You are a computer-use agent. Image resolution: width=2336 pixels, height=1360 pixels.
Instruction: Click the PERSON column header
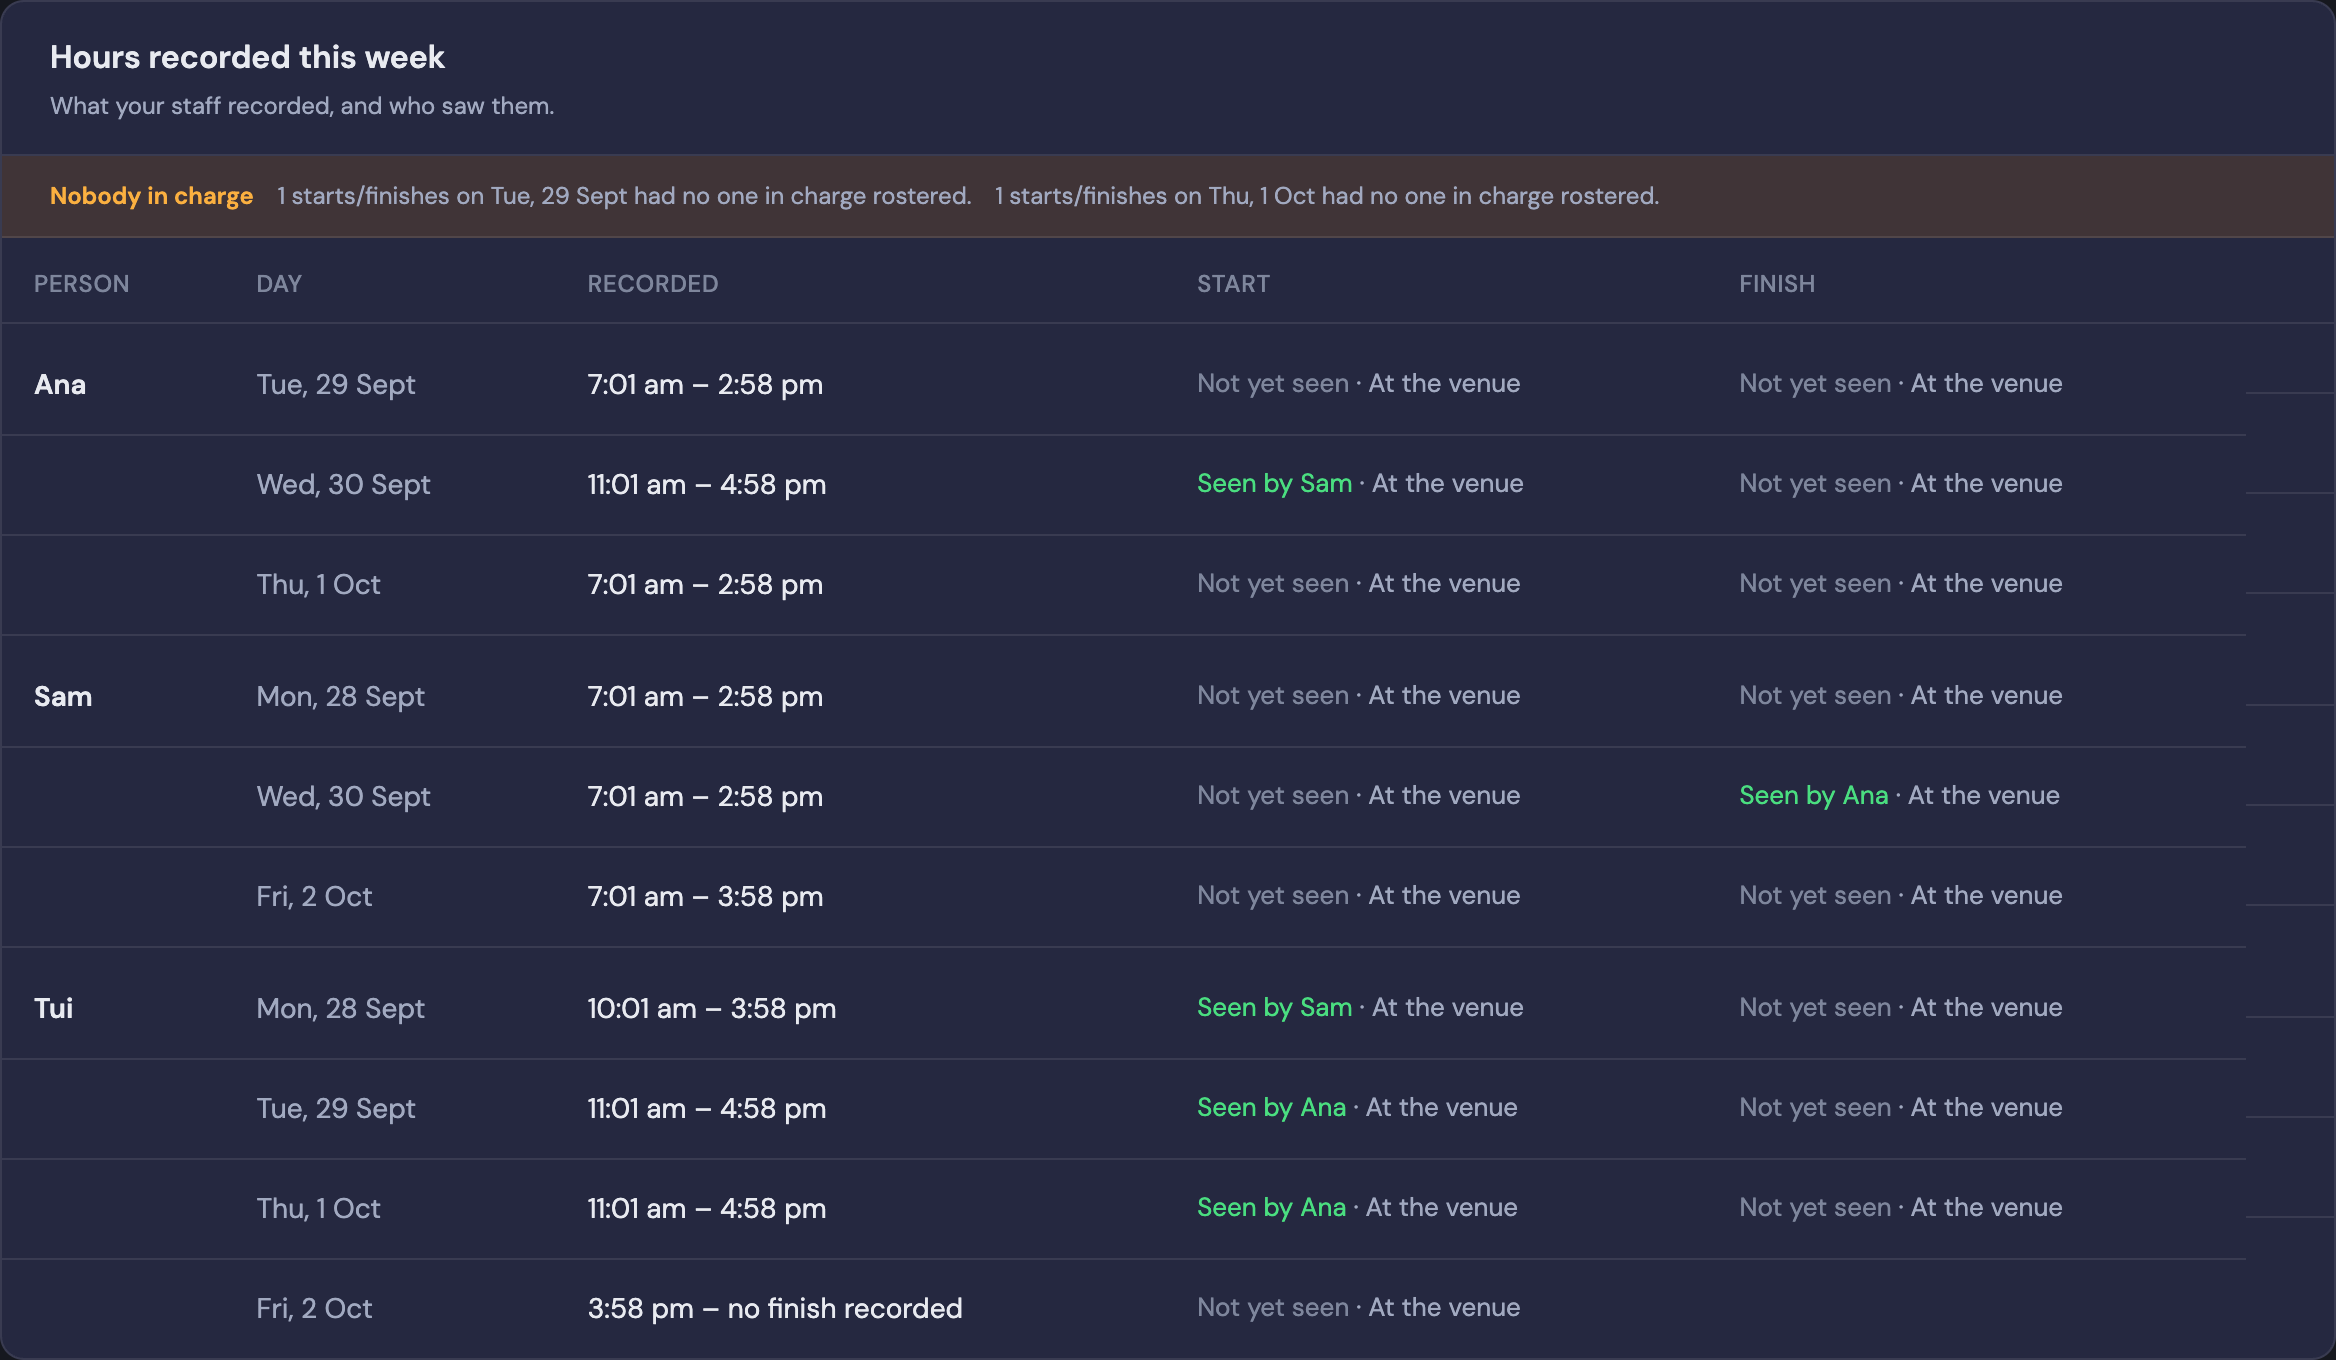pyautogui.click(x=82, y=284)
